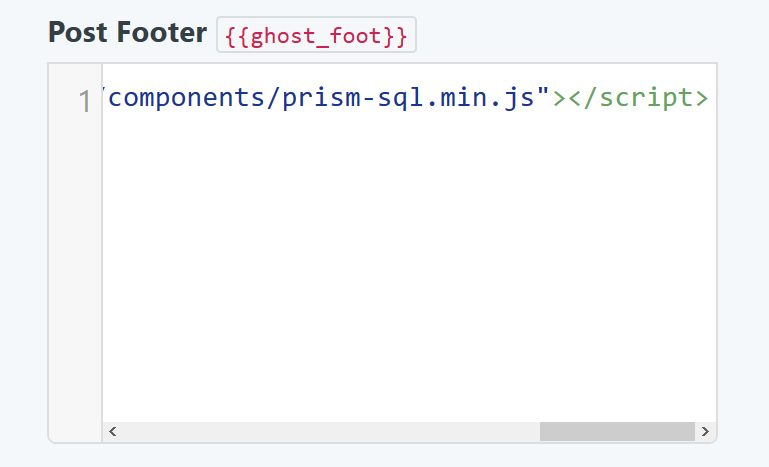Click the word "Post" in the heading
769x467 pixels.
click(81, 33)
